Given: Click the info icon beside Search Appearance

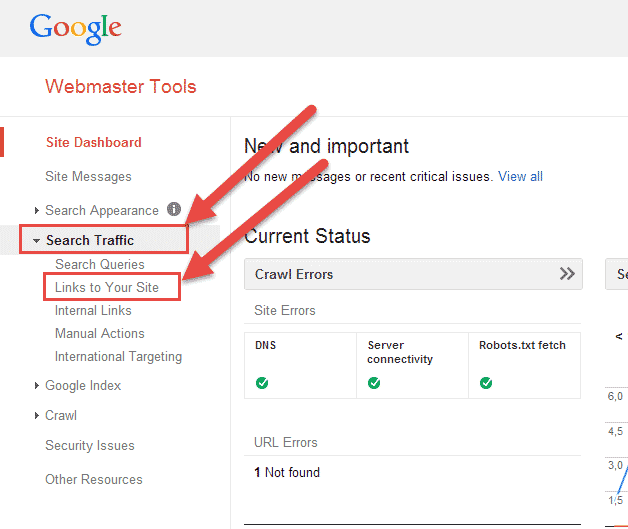Looking at the screenshot, I should point(174,209).
